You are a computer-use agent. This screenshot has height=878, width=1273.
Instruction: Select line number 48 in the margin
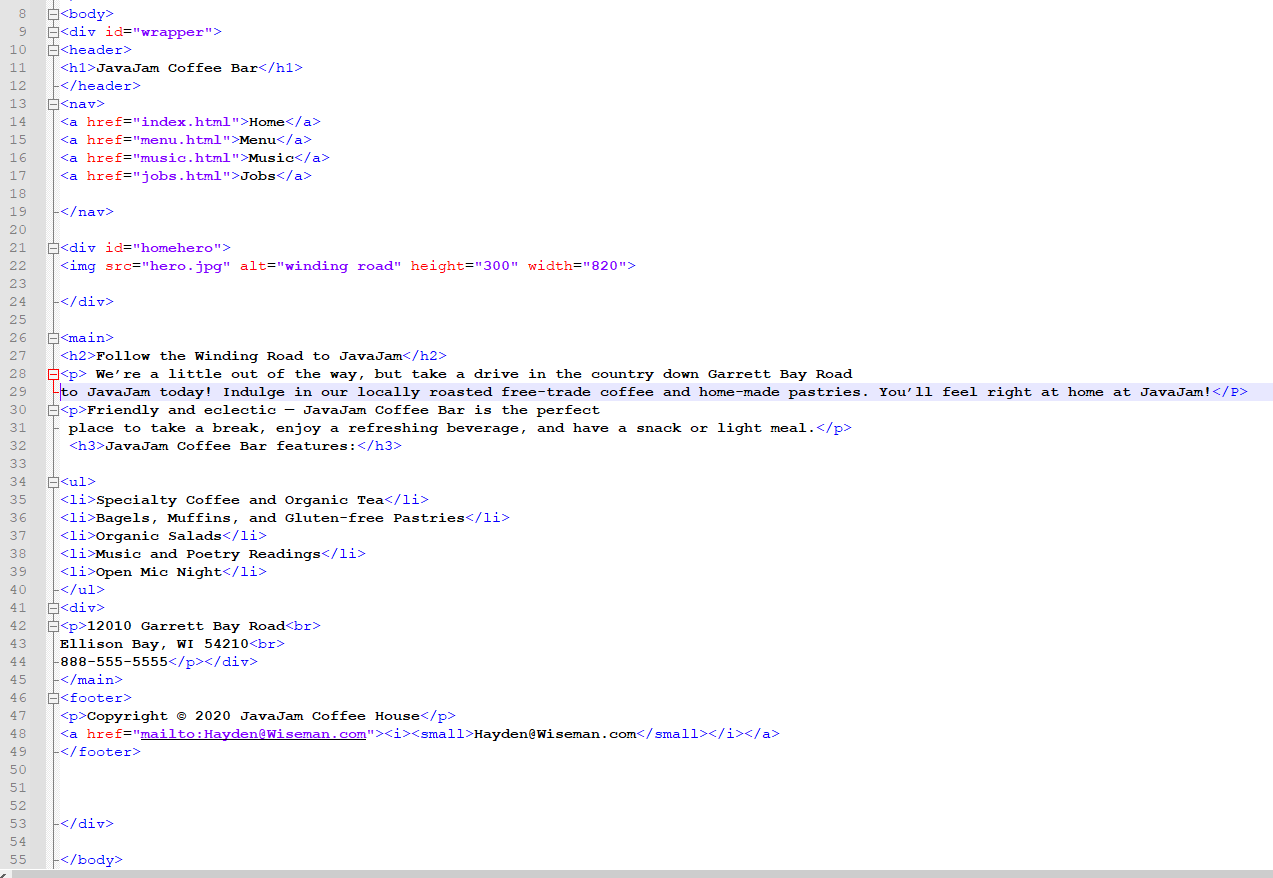17,733
